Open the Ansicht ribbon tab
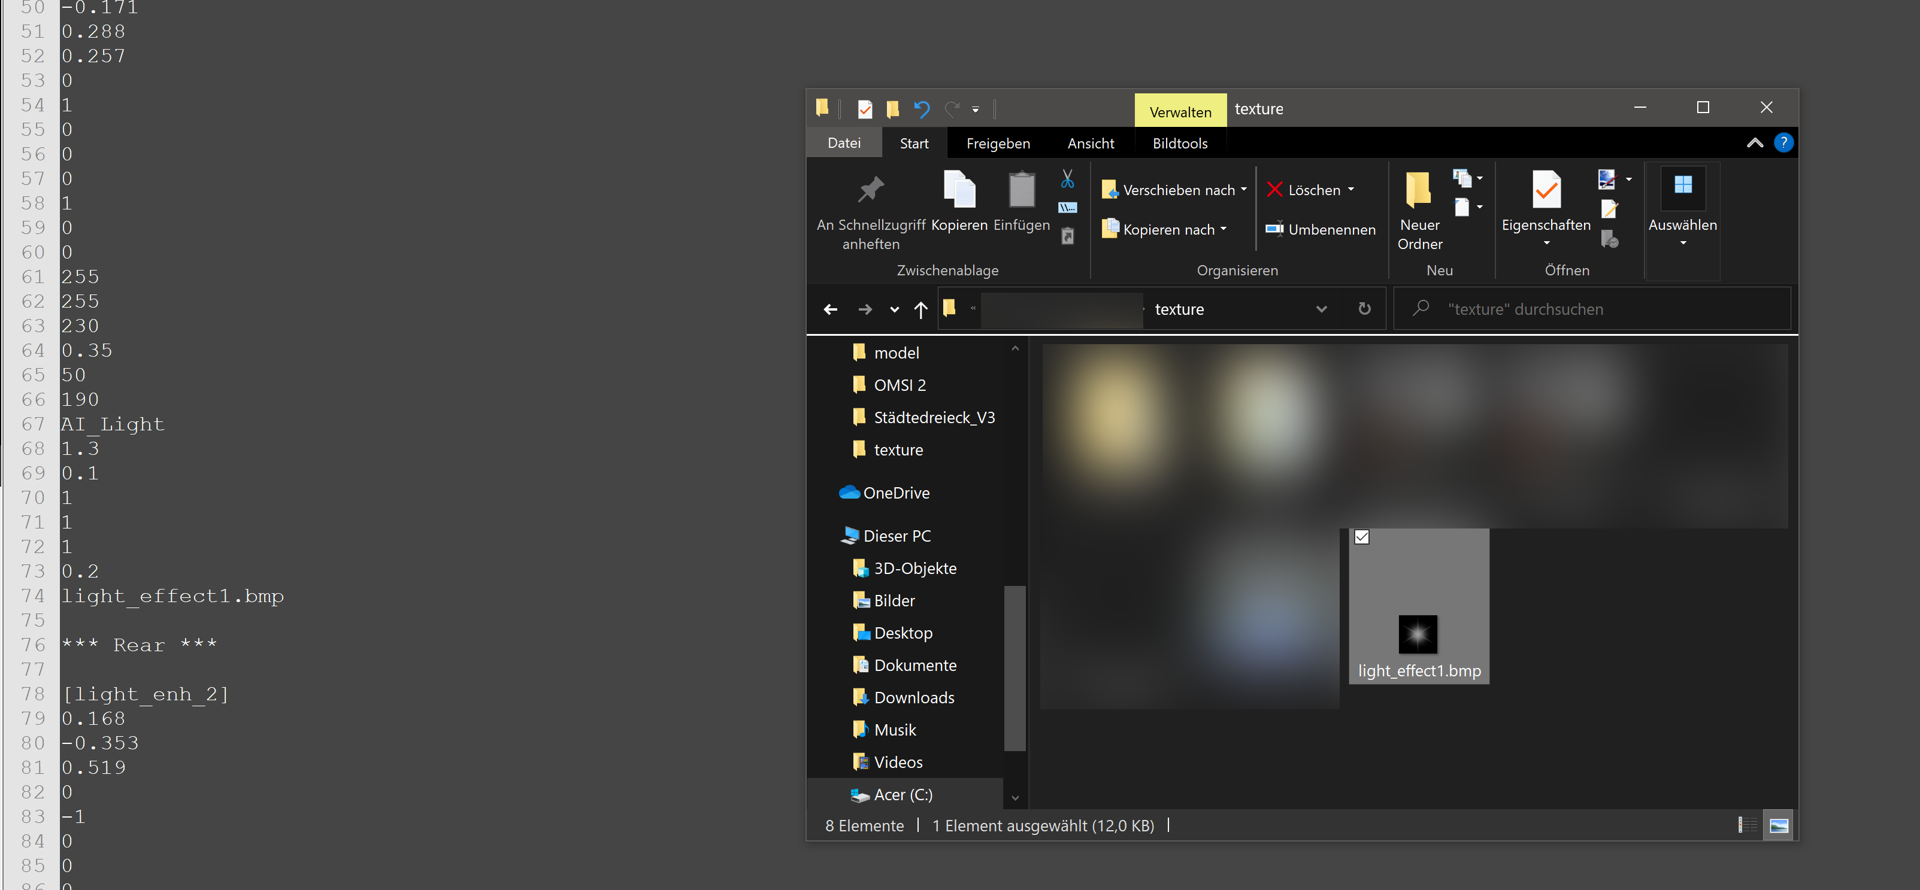This screenshot has width=1920, height=890. pos(1090,143)
